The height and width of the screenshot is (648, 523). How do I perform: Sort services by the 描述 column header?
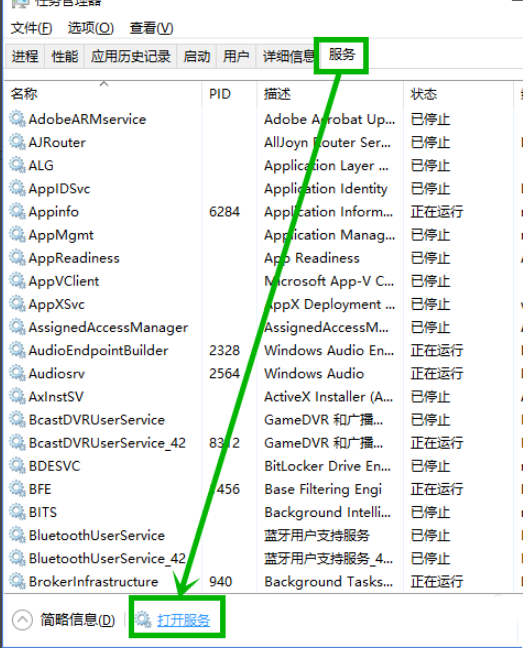coord(330,94)
